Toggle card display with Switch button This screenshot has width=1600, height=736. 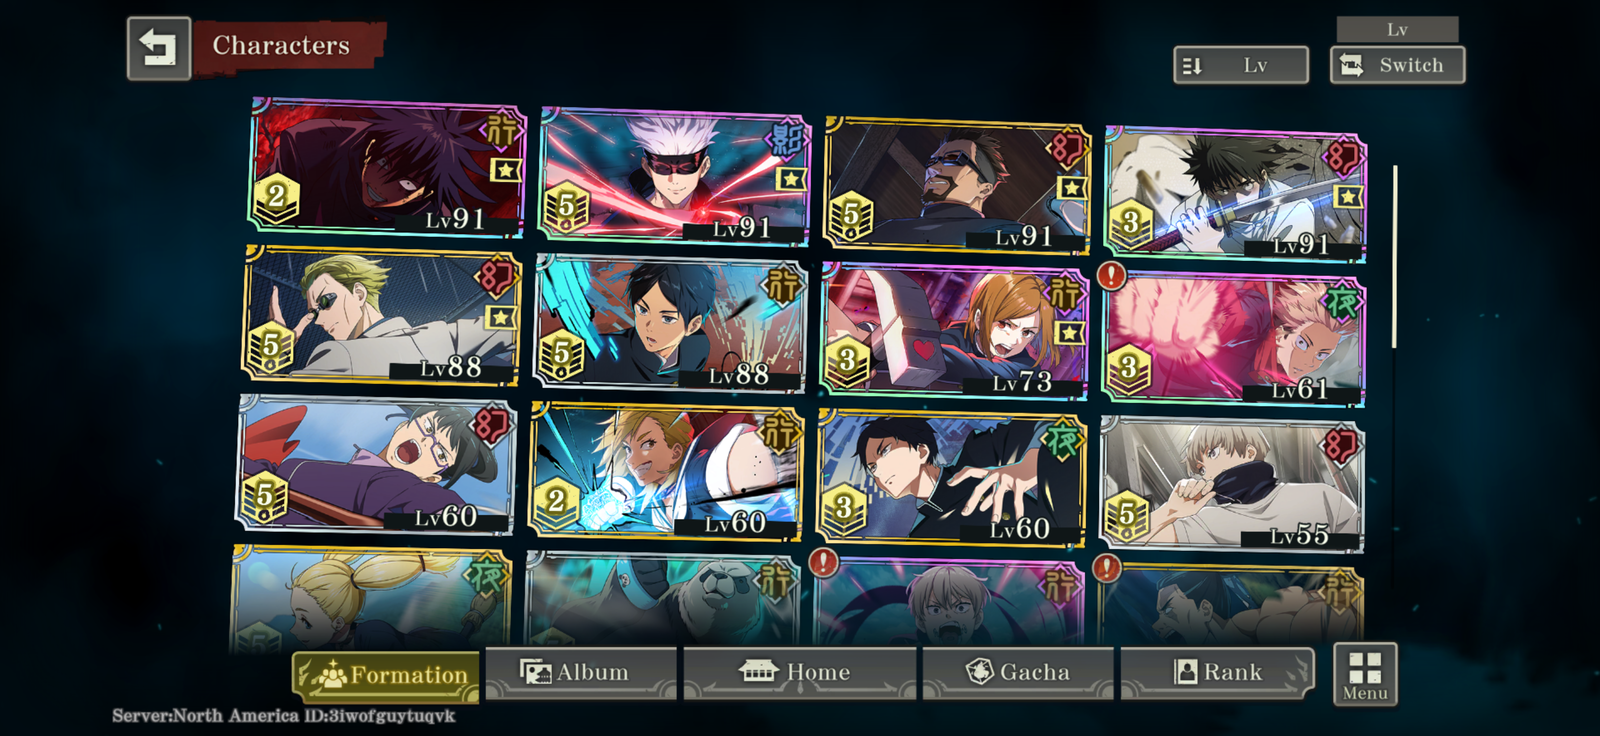coord(1397,65)
